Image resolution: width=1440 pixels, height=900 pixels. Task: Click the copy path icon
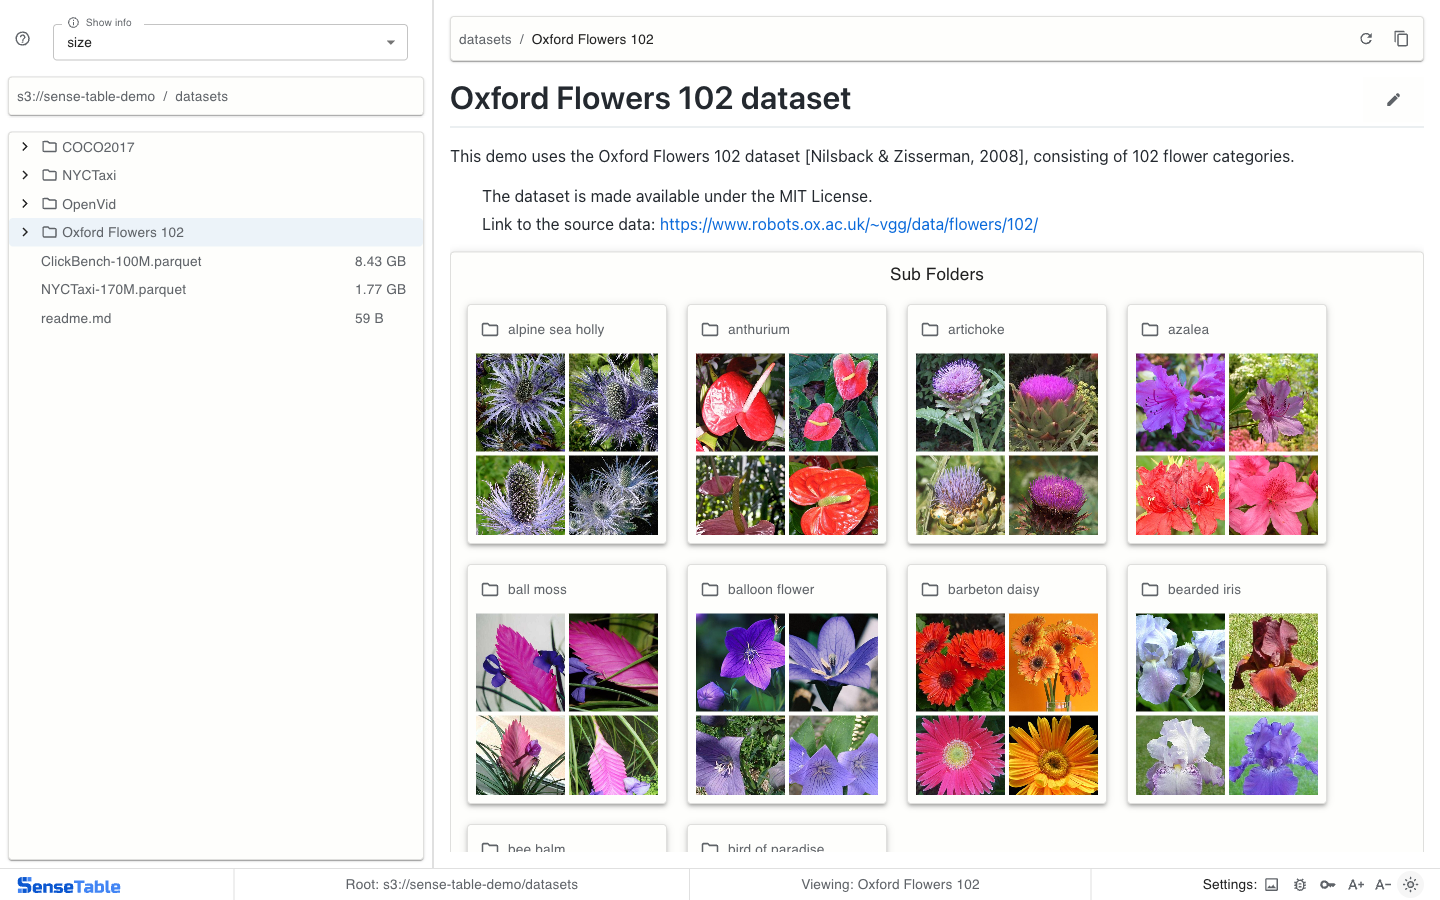(1401, 39)
